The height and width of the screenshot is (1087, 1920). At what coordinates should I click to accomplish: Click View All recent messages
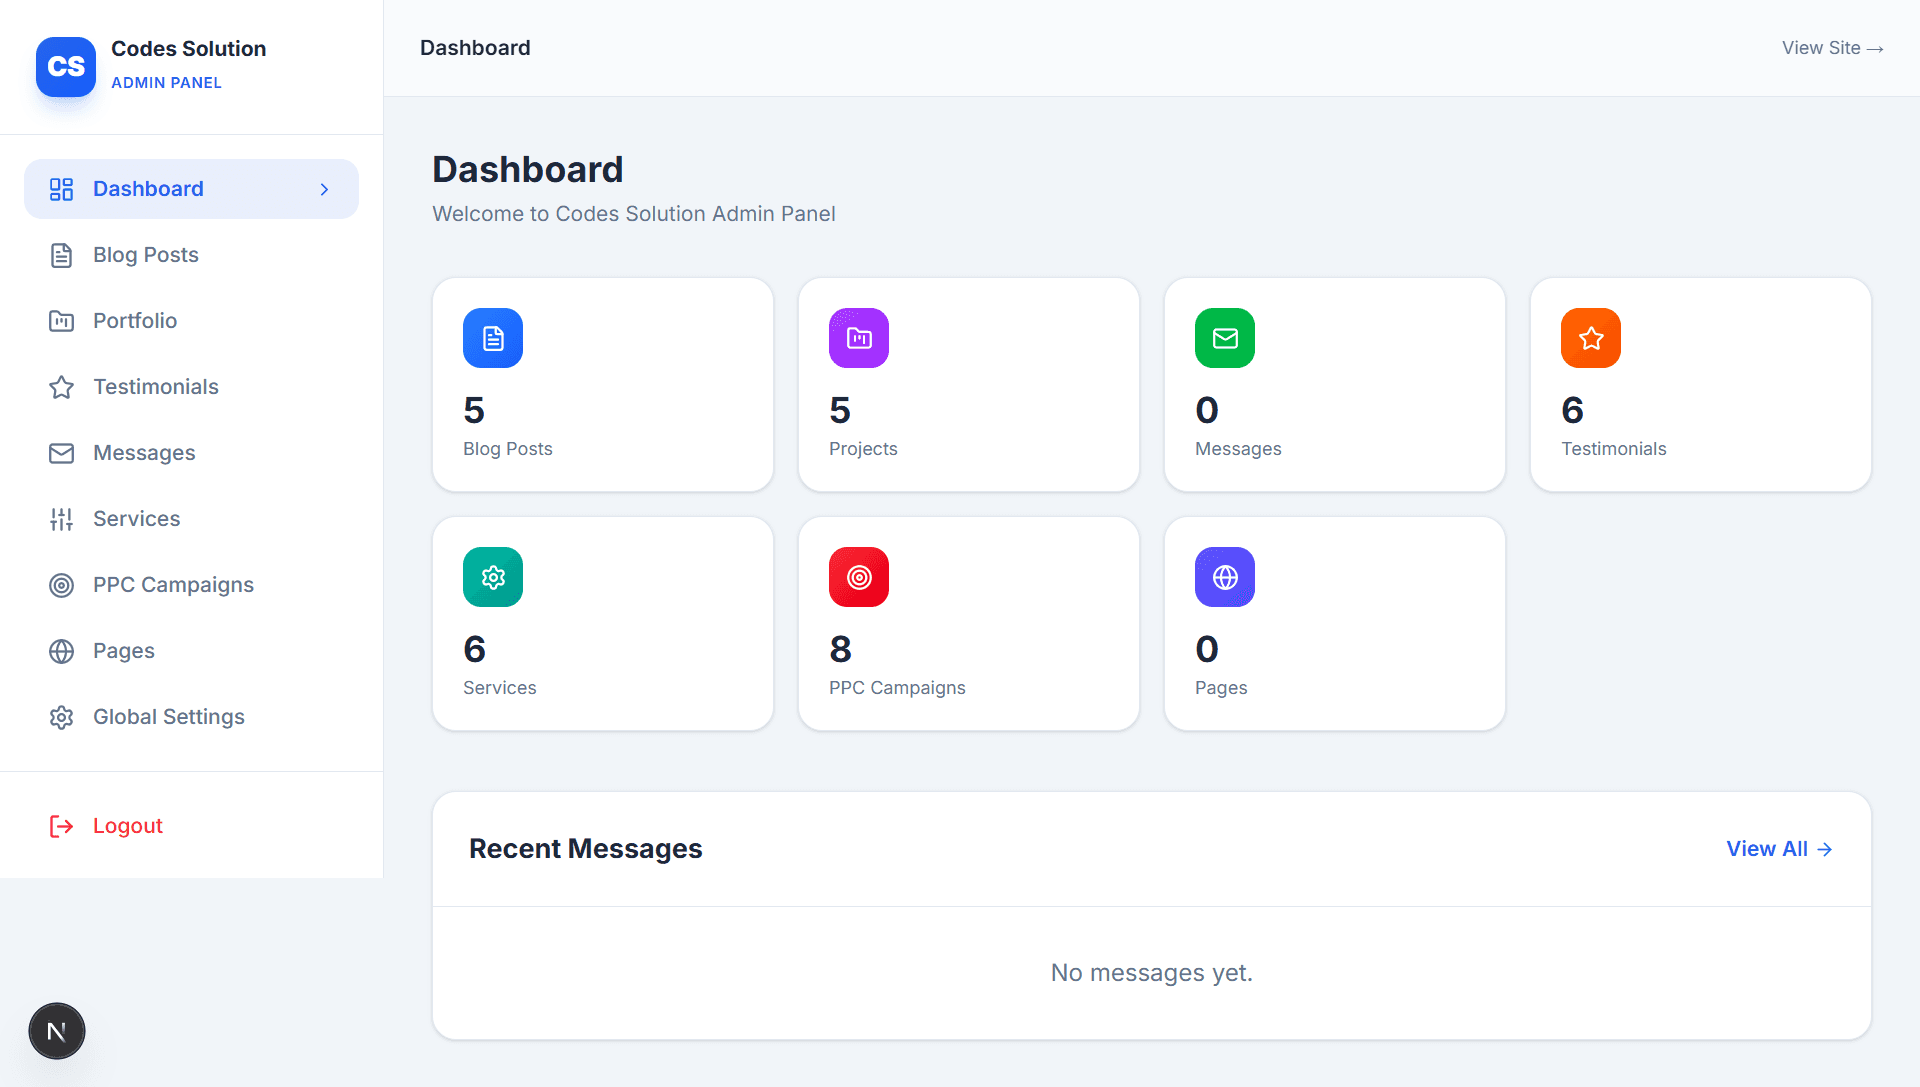(x=1779, y=849)
